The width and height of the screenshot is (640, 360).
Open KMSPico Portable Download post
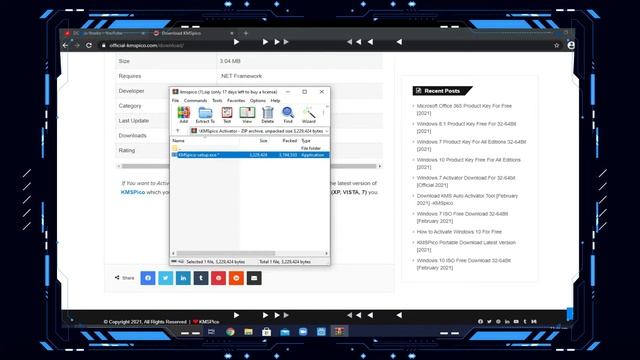coord(466,246)
